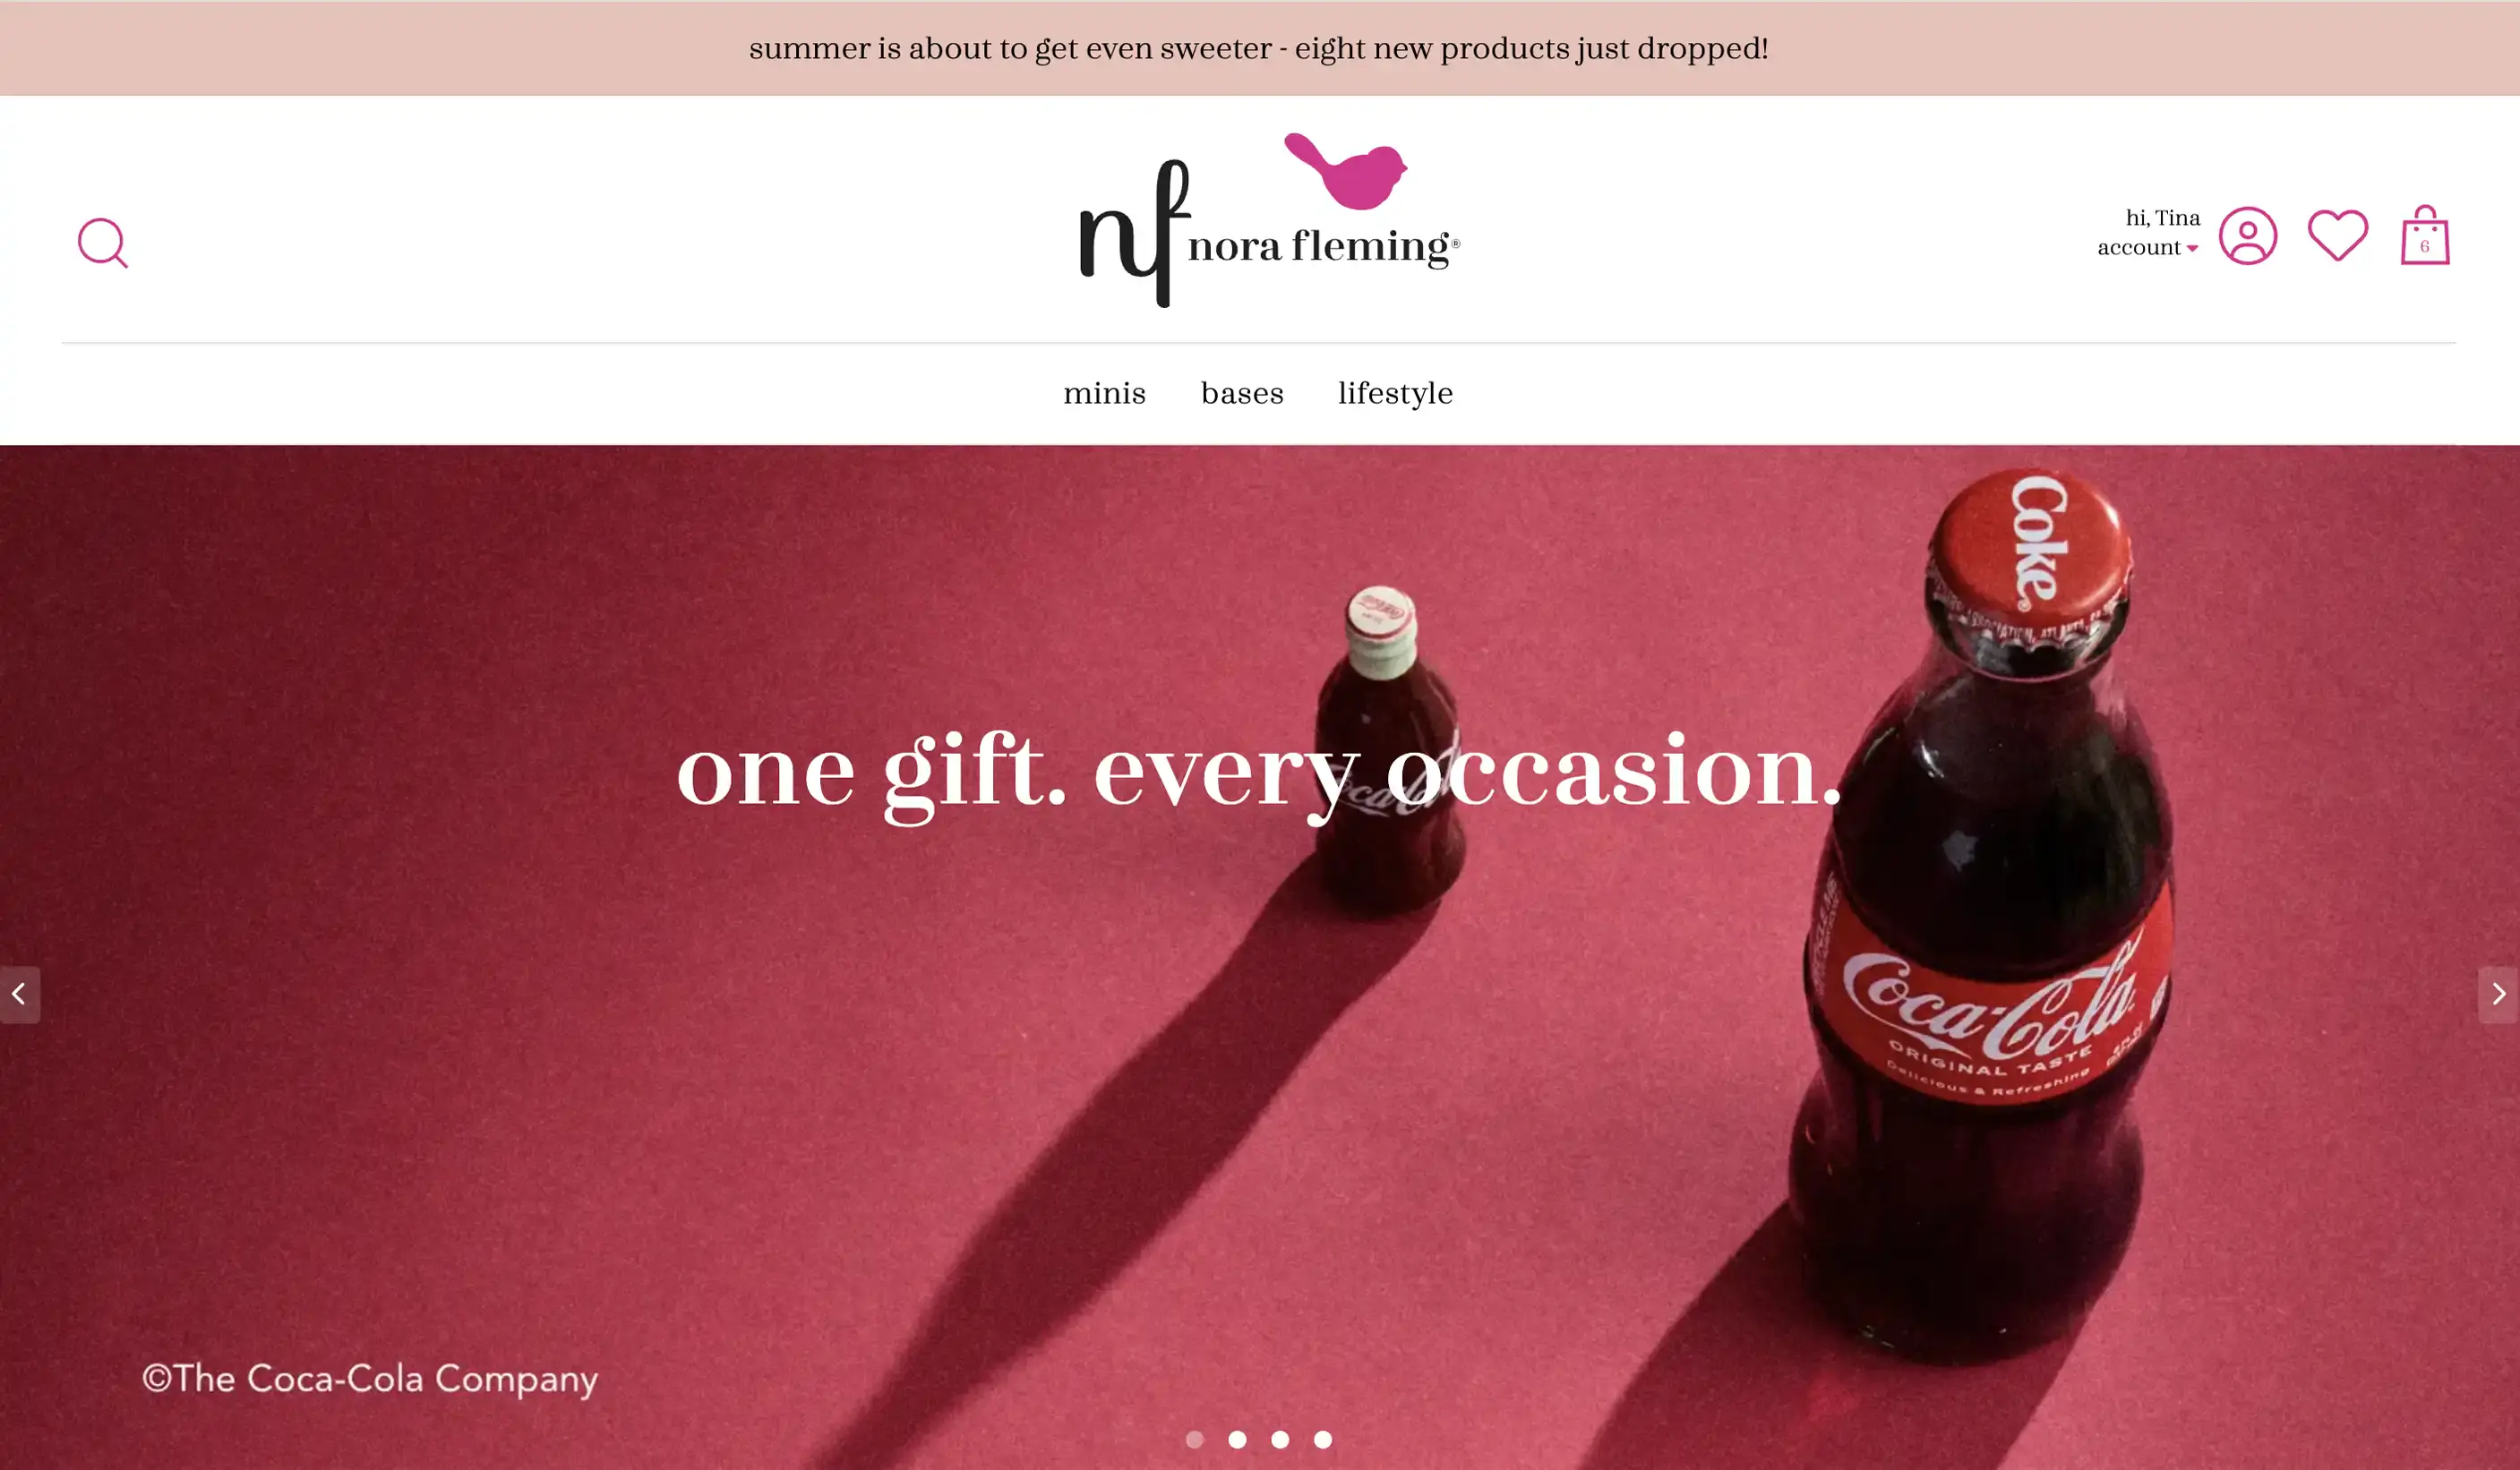Open the wishlist heart icon
This screenshot has width=2520, height=1470.
tap(2337, 236)
